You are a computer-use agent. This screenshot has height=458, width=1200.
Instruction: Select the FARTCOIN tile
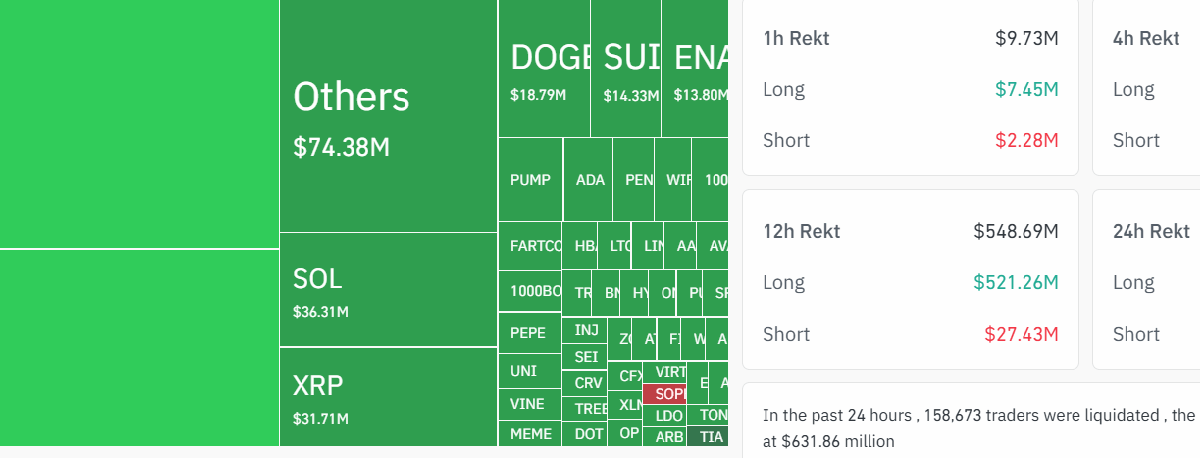(529, 246)
